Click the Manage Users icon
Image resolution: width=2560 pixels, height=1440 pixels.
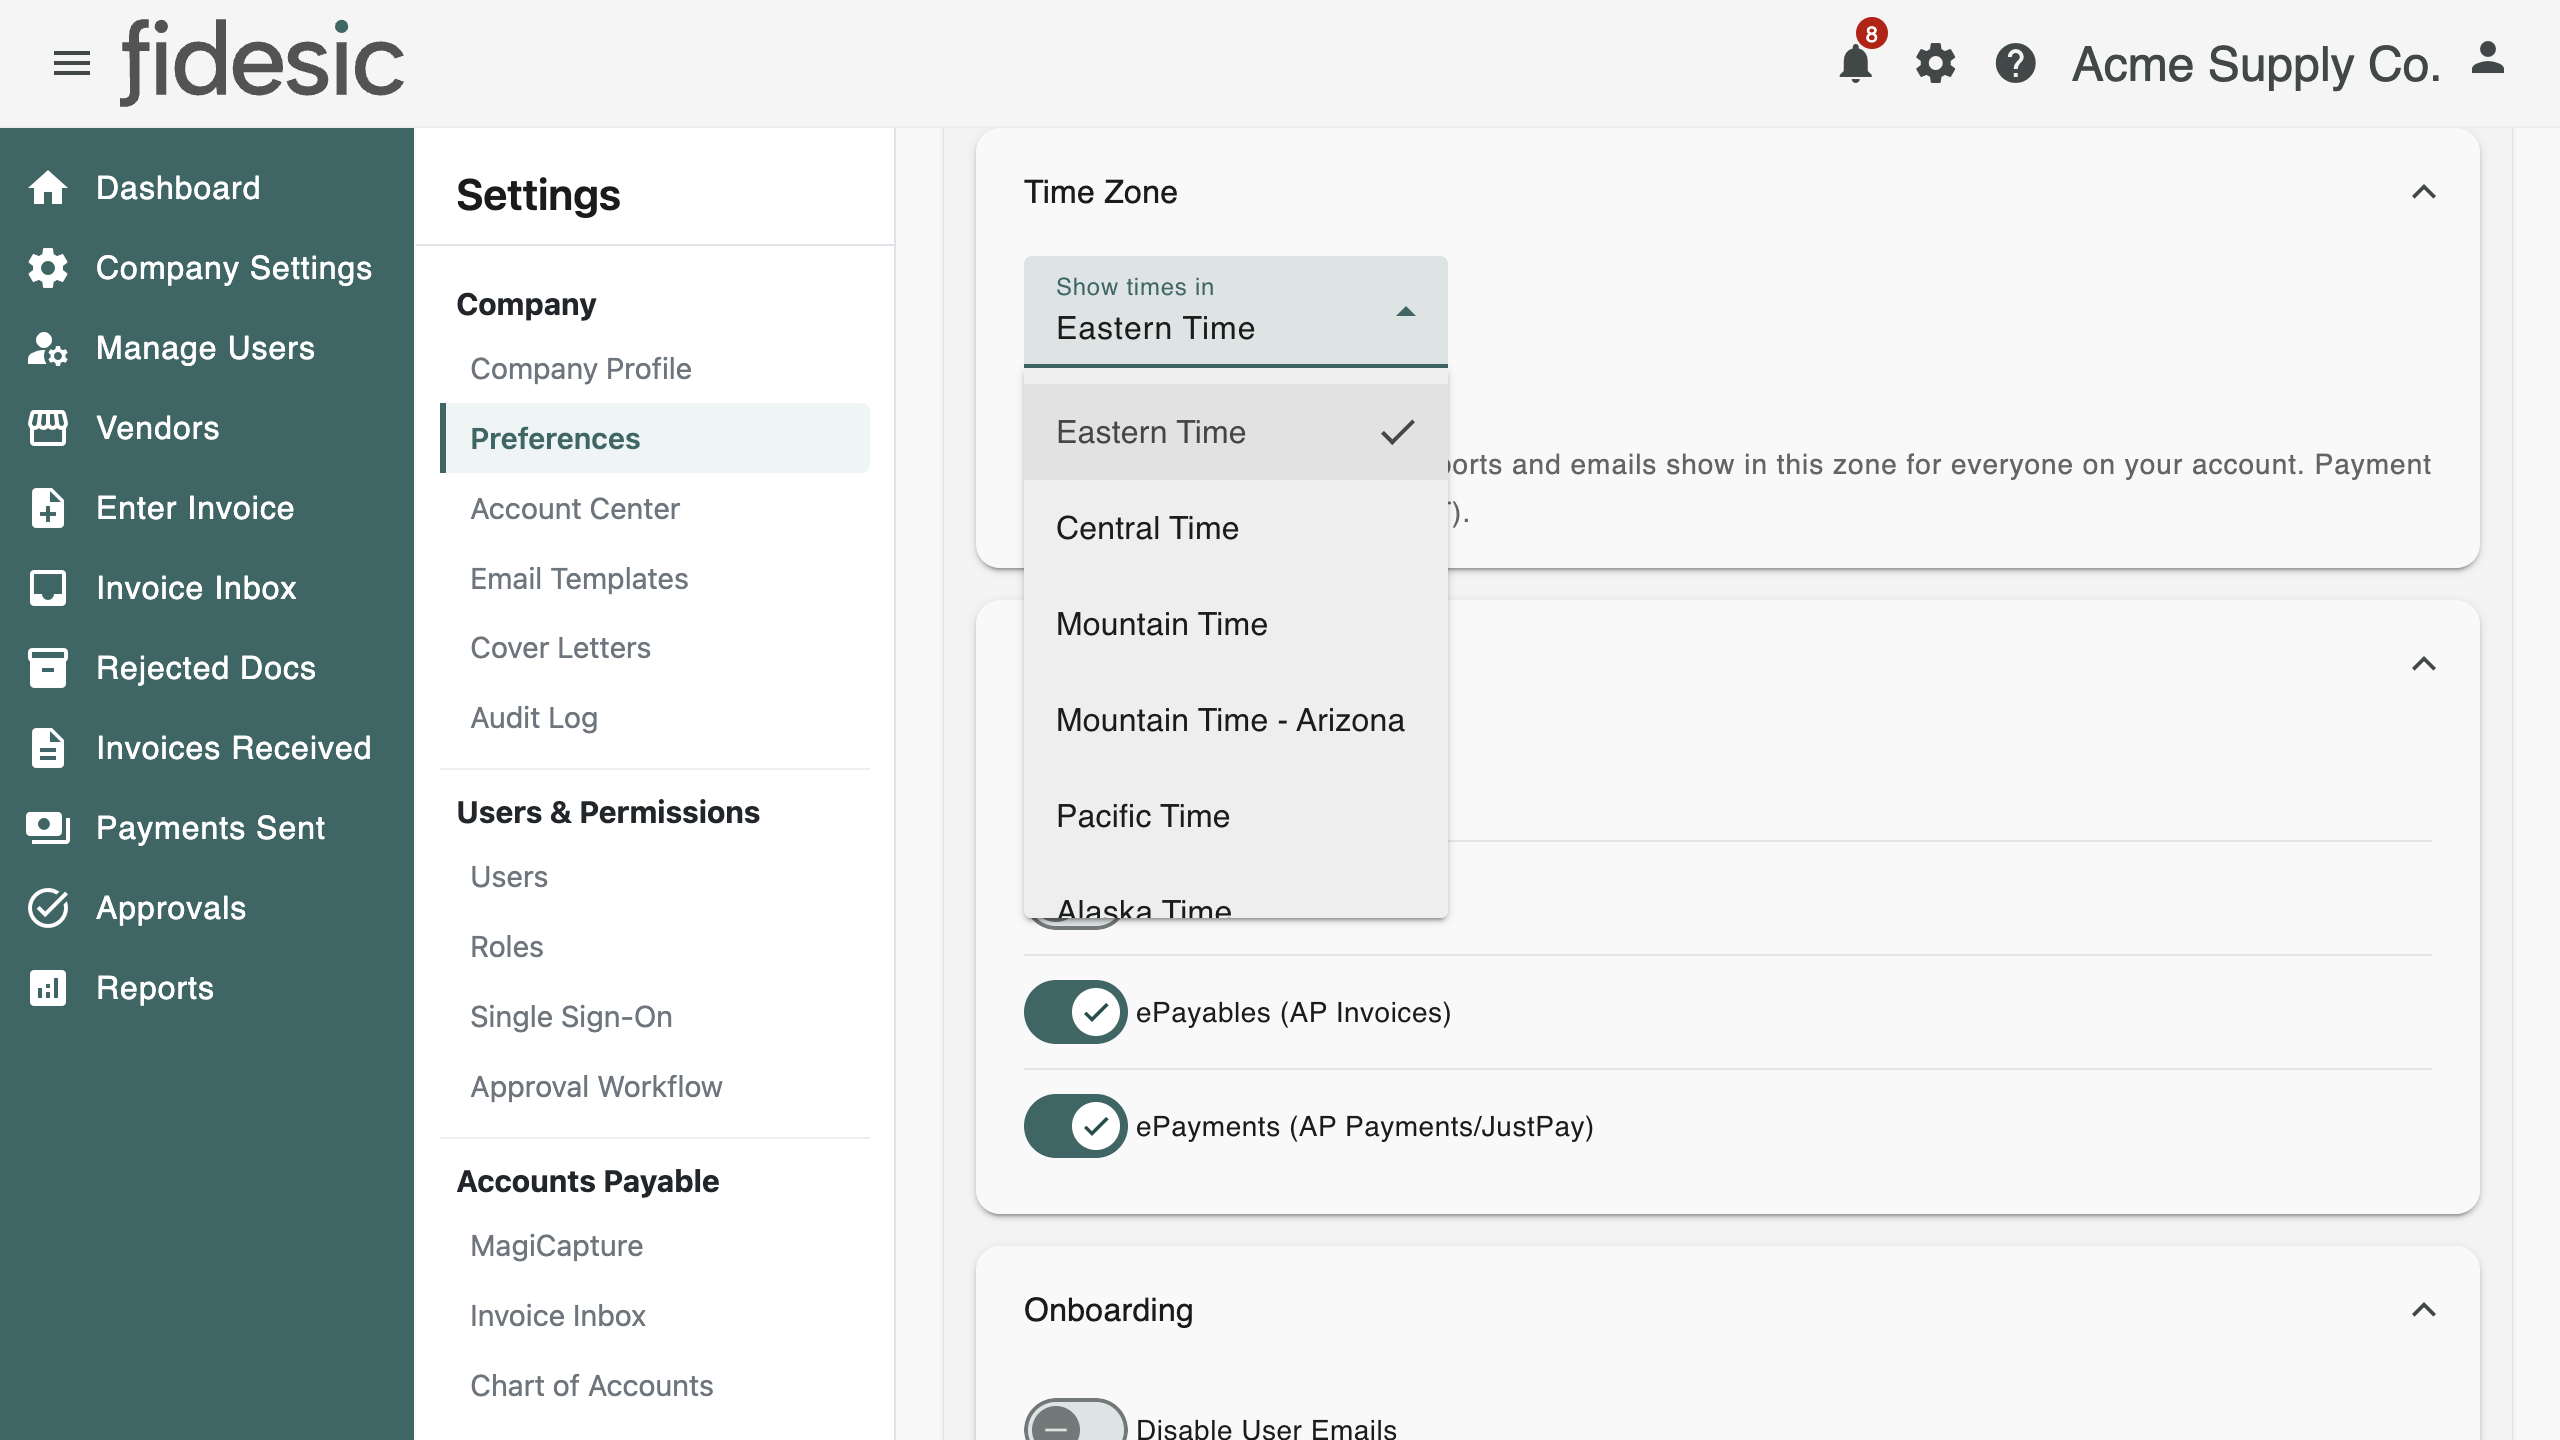pos(48,348)
